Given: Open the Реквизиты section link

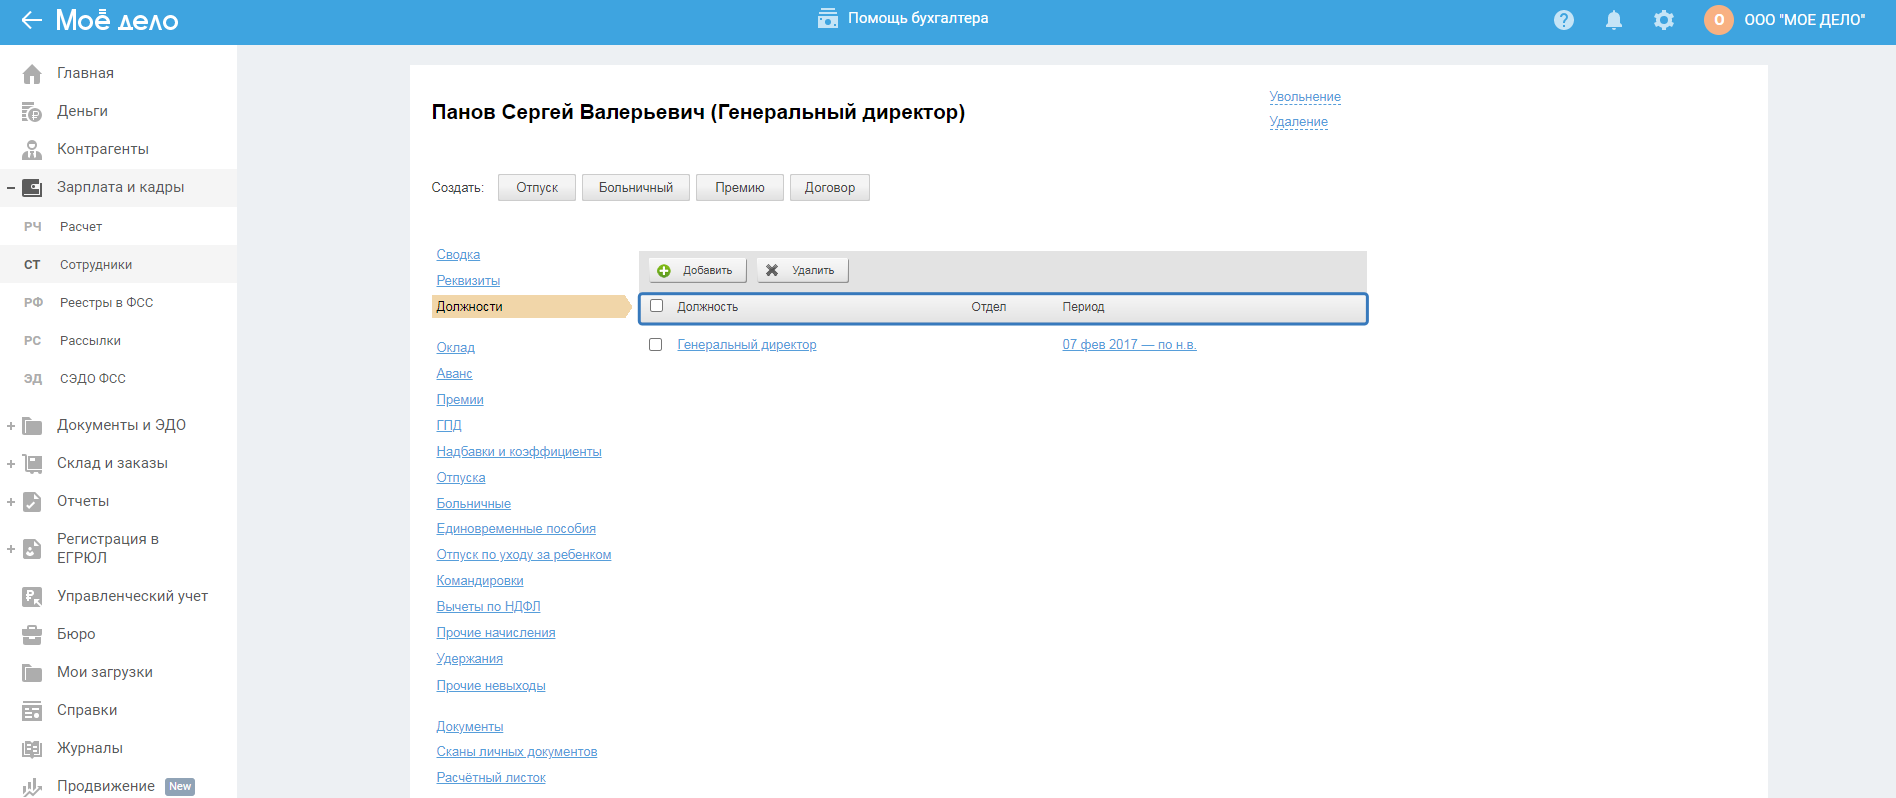Looking at the screenshot, I should (468, 281).
